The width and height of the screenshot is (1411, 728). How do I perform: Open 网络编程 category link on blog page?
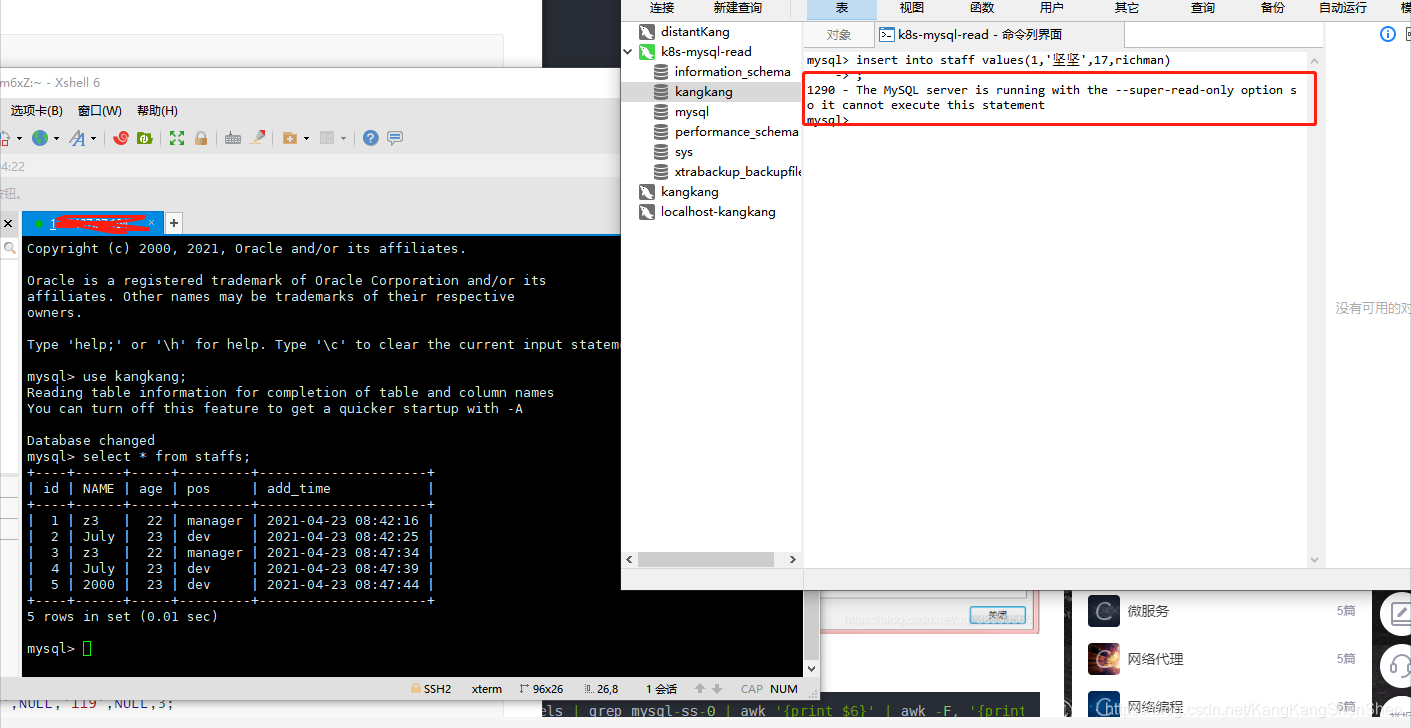click(x=1155, y=707)
